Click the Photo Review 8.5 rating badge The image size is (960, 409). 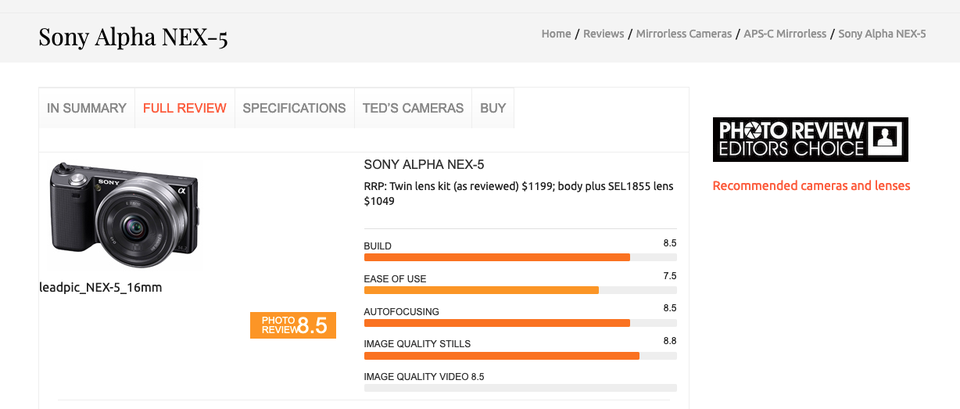click(x=293, y=325)
